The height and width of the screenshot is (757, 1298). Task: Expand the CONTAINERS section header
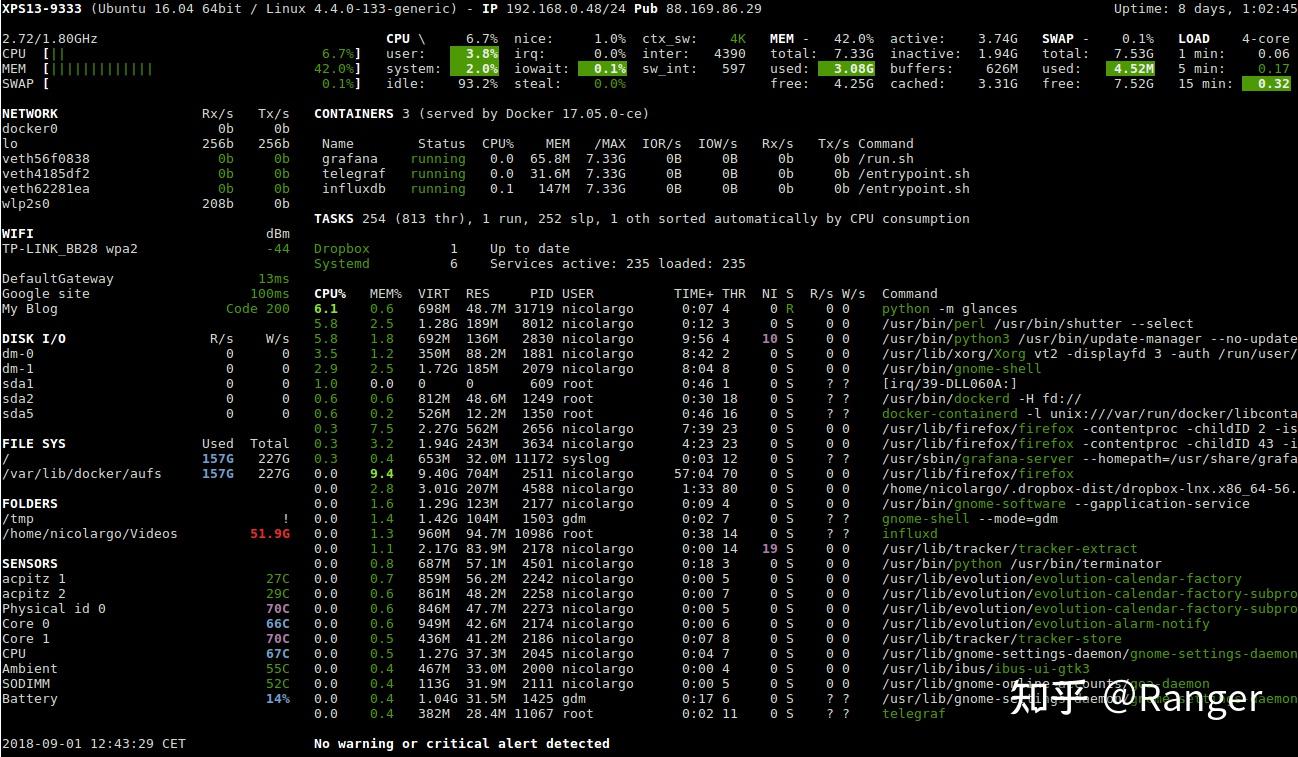point(360,113)
